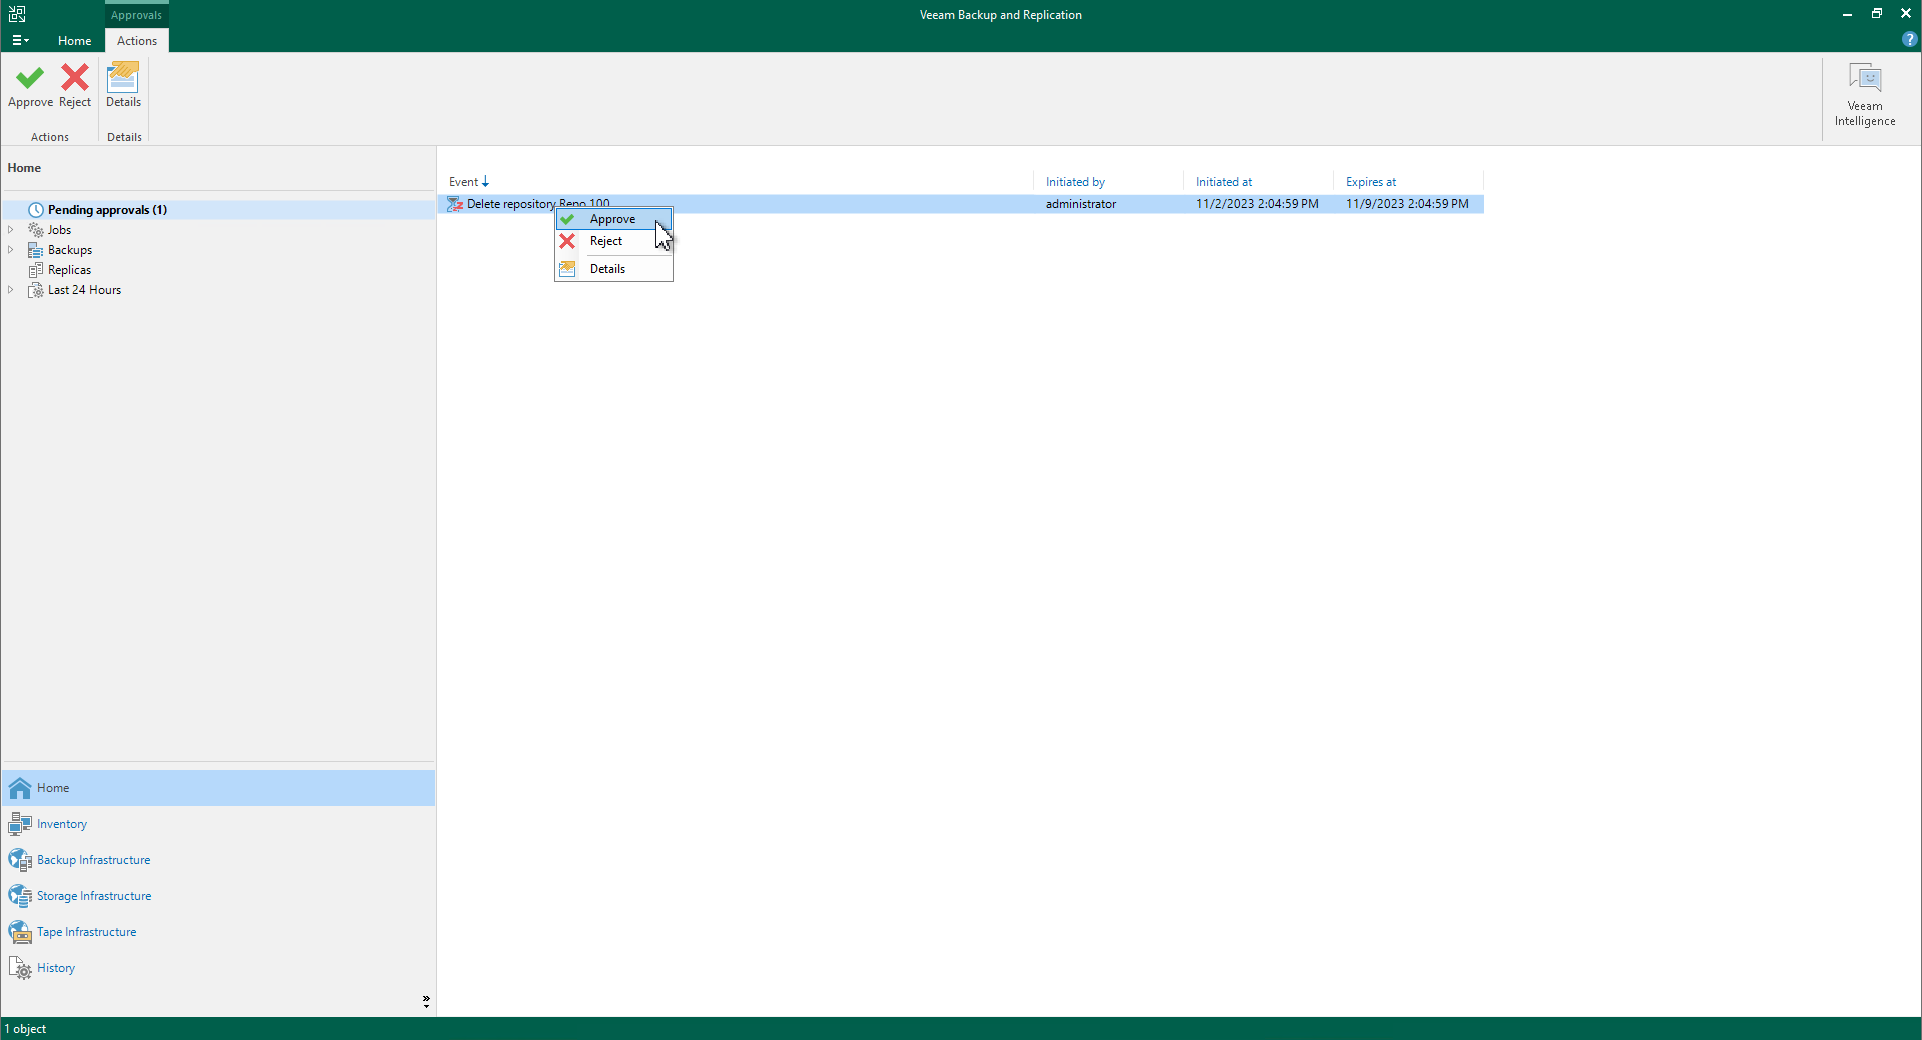
Task: Choose Approve in the context menu
Action: point(614,219)
